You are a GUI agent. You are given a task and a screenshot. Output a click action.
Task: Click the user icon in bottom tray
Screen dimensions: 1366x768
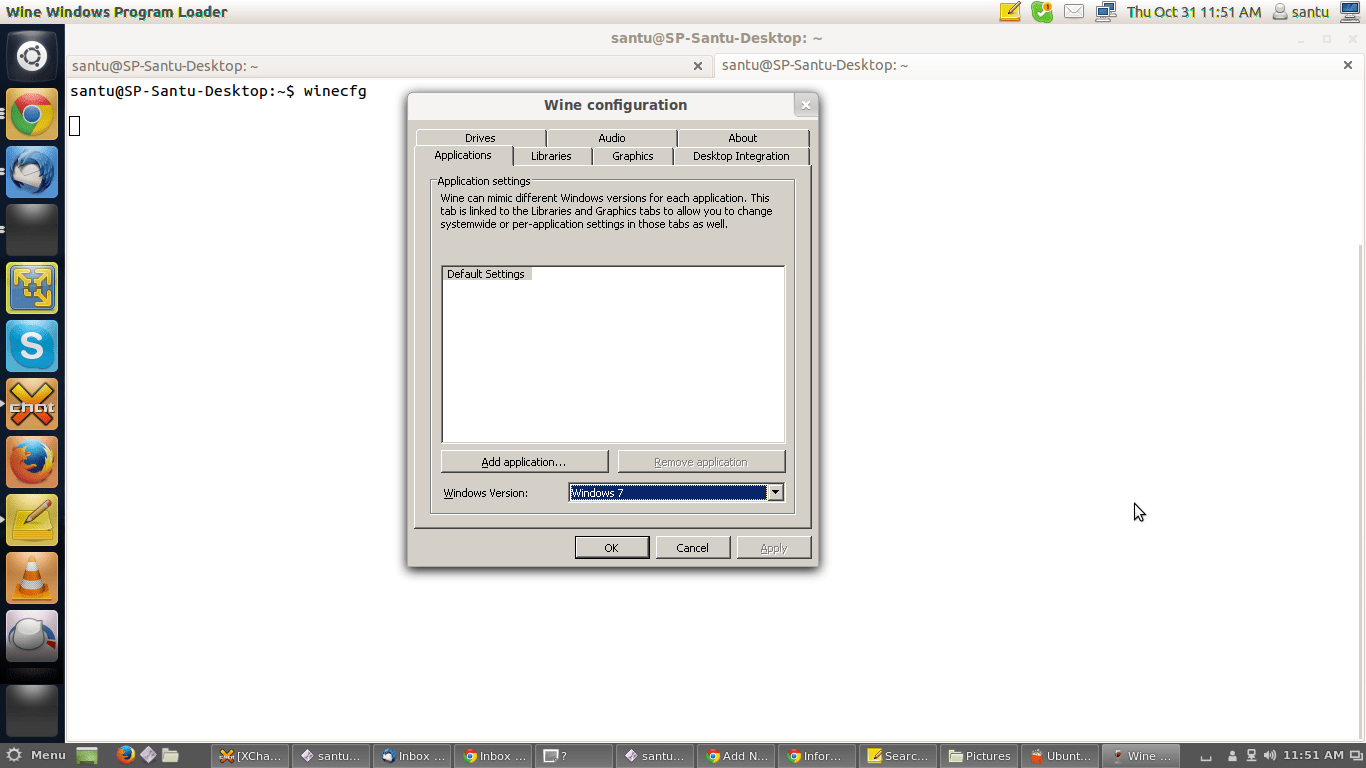click(x=1232, y=755)
